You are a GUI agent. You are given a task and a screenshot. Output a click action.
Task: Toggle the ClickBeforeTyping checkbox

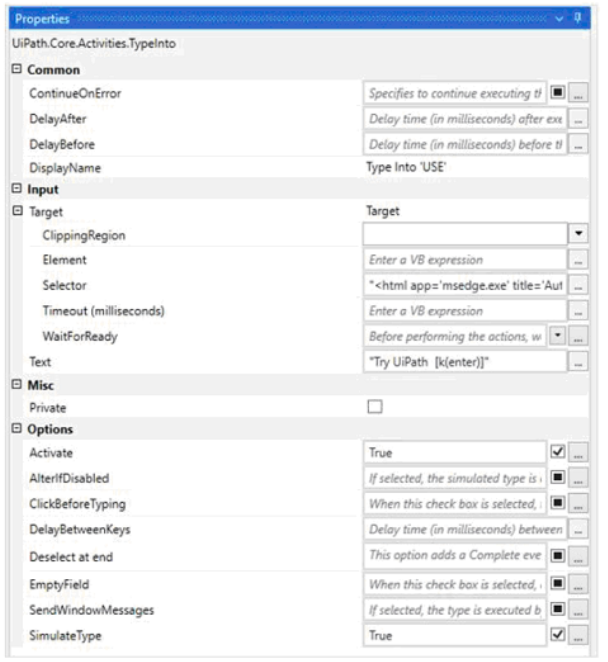point(558,502)
